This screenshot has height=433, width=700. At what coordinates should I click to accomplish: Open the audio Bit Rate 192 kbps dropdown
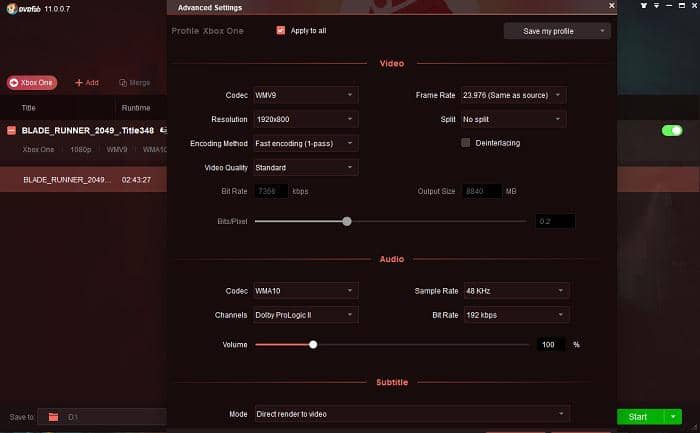click(x=517, y=315)
